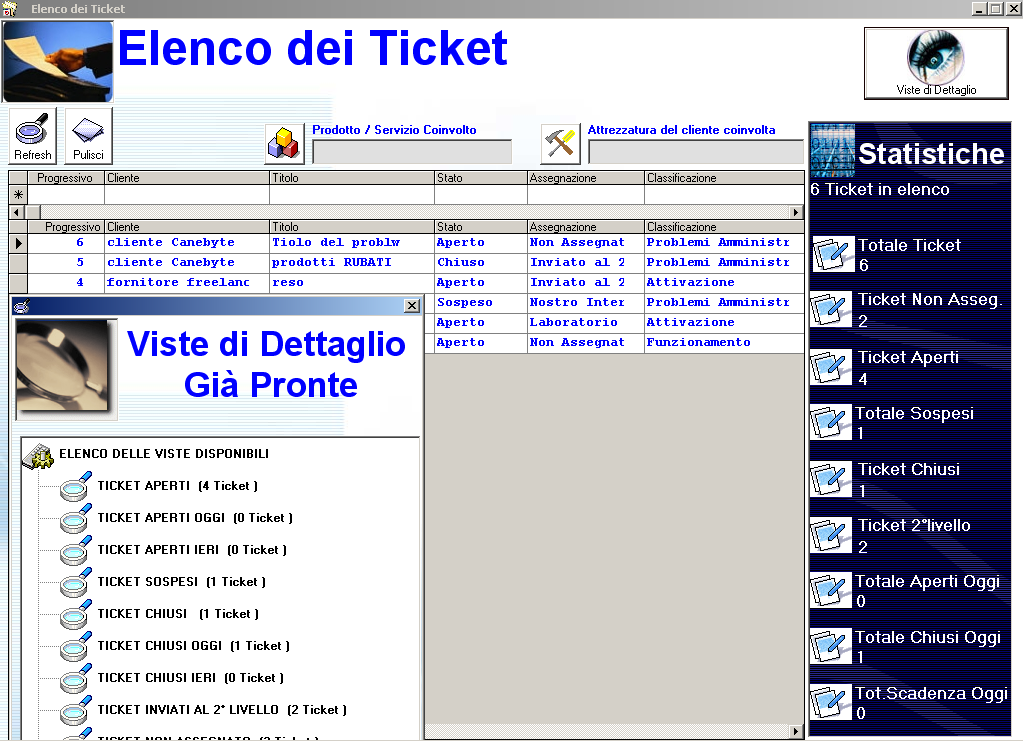1023x741 pixels.
Task: Click the Ticket Aperti statistics icon
Action: tap(832, 367)
